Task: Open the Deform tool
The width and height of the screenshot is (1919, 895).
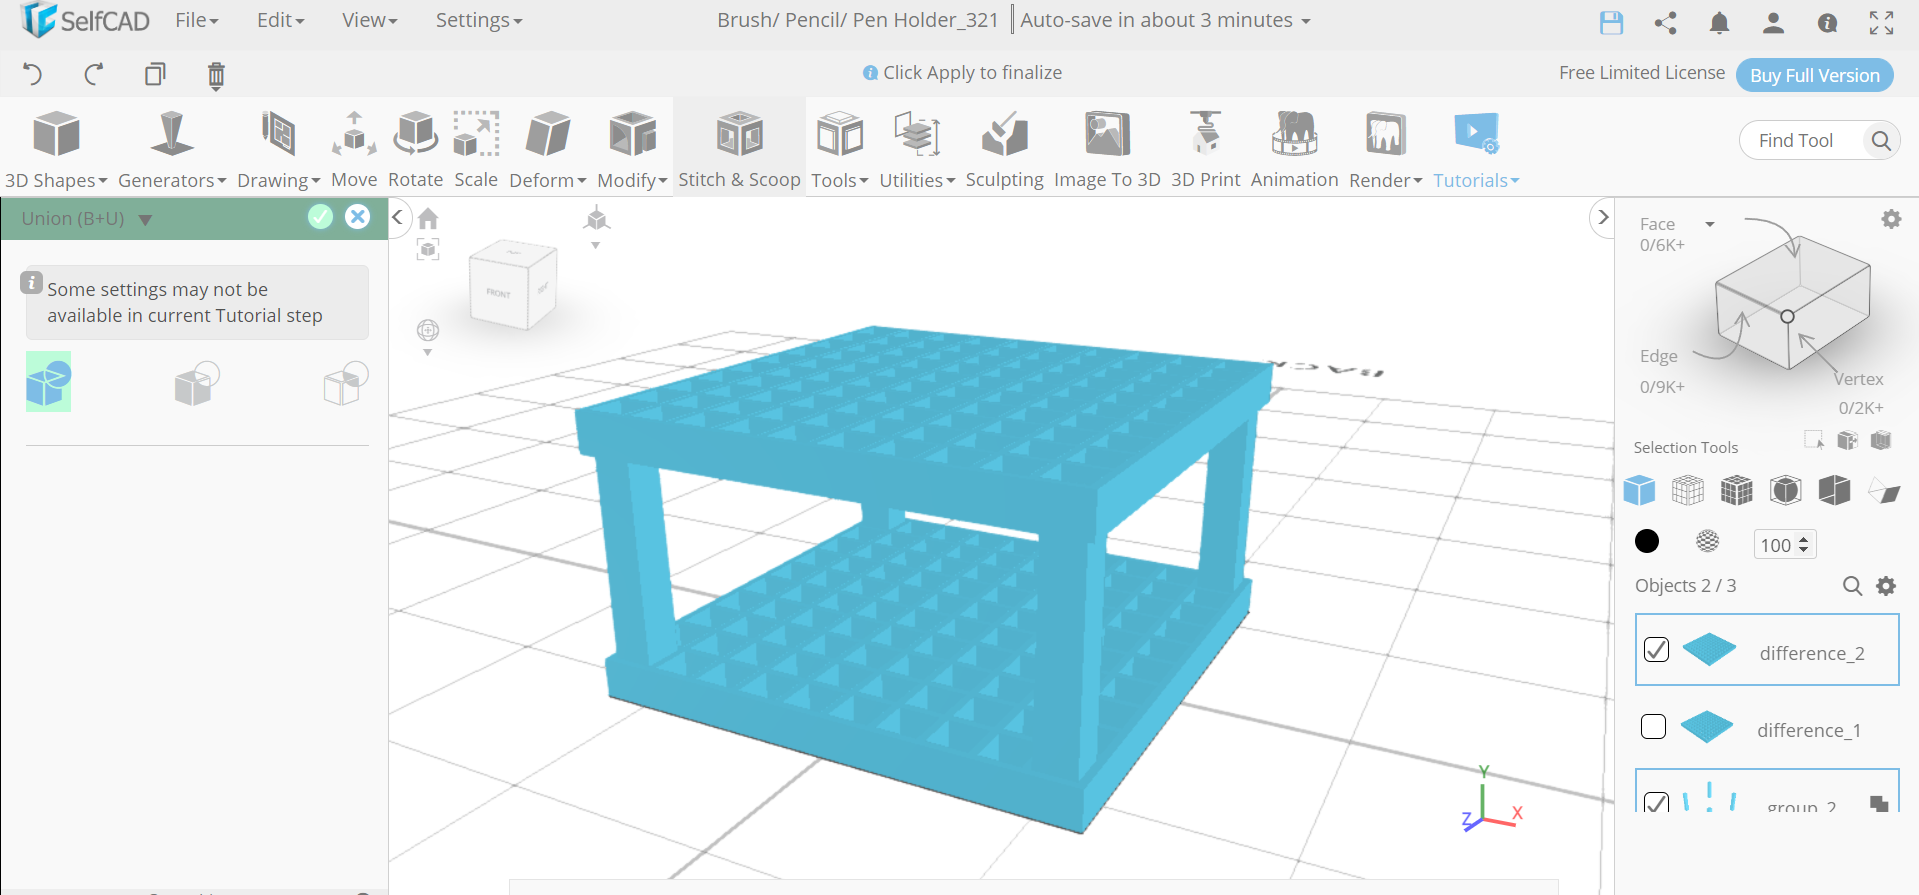Action: coord(548,149)
